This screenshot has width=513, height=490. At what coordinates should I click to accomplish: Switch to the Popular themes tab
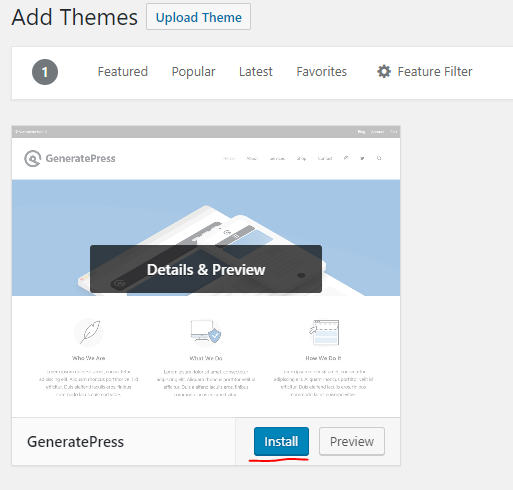(x=193, y=72)
